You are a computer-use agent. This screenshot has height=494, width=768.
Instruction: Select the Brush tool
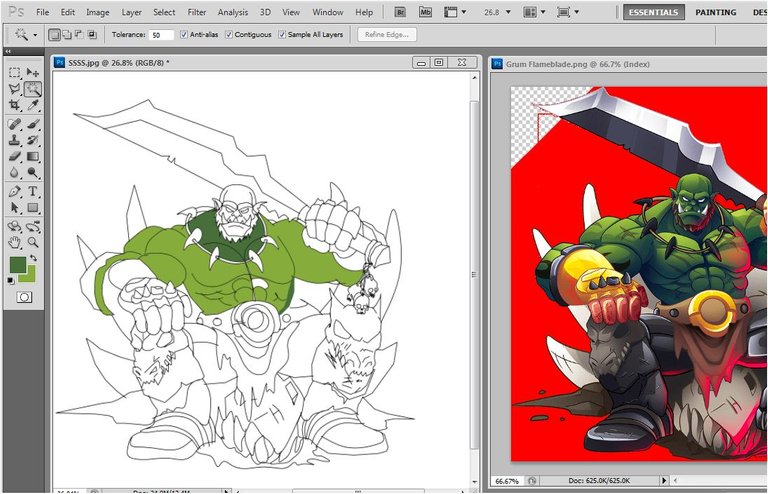tap(33, 124)
